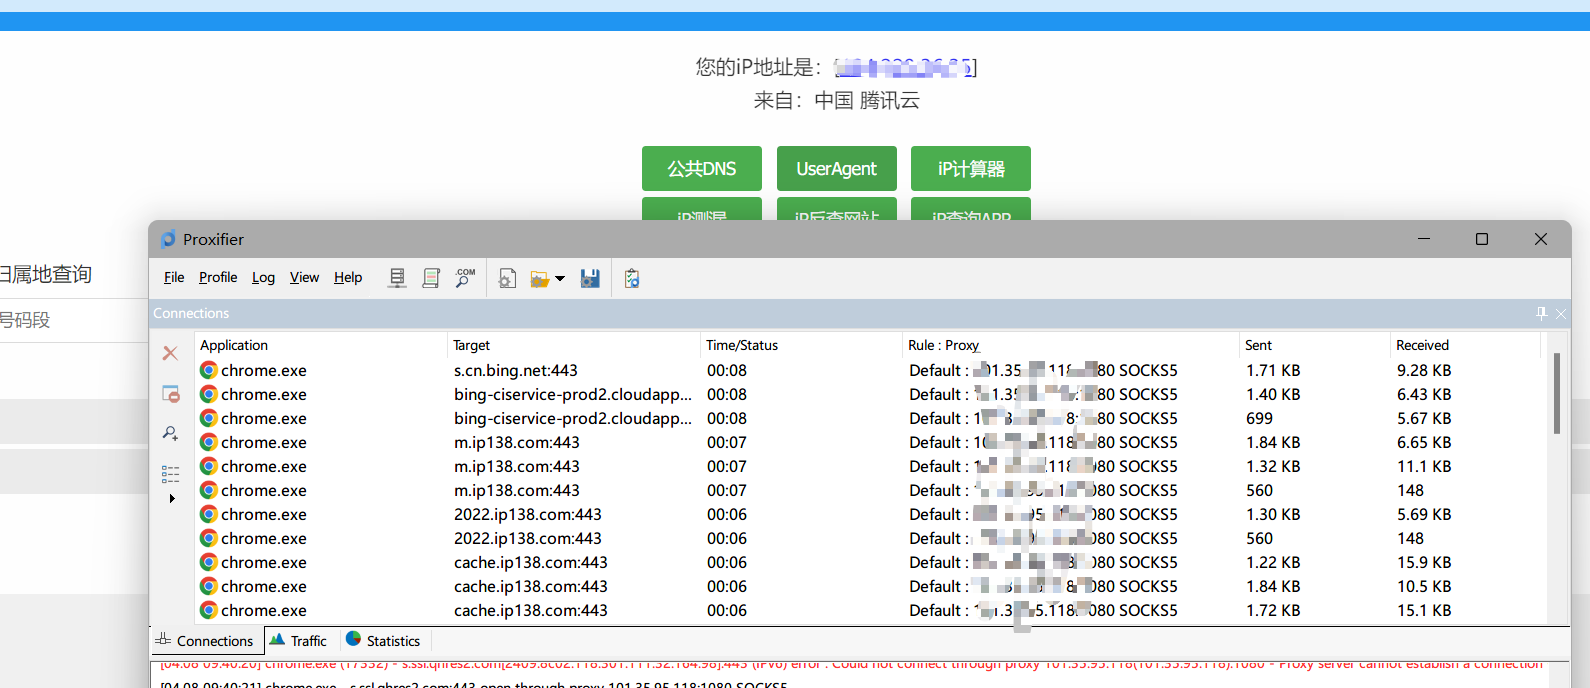Click the Open Profile folder icon
The height and width of the screenshot is (688, 1590).
(x=540, y=279)
